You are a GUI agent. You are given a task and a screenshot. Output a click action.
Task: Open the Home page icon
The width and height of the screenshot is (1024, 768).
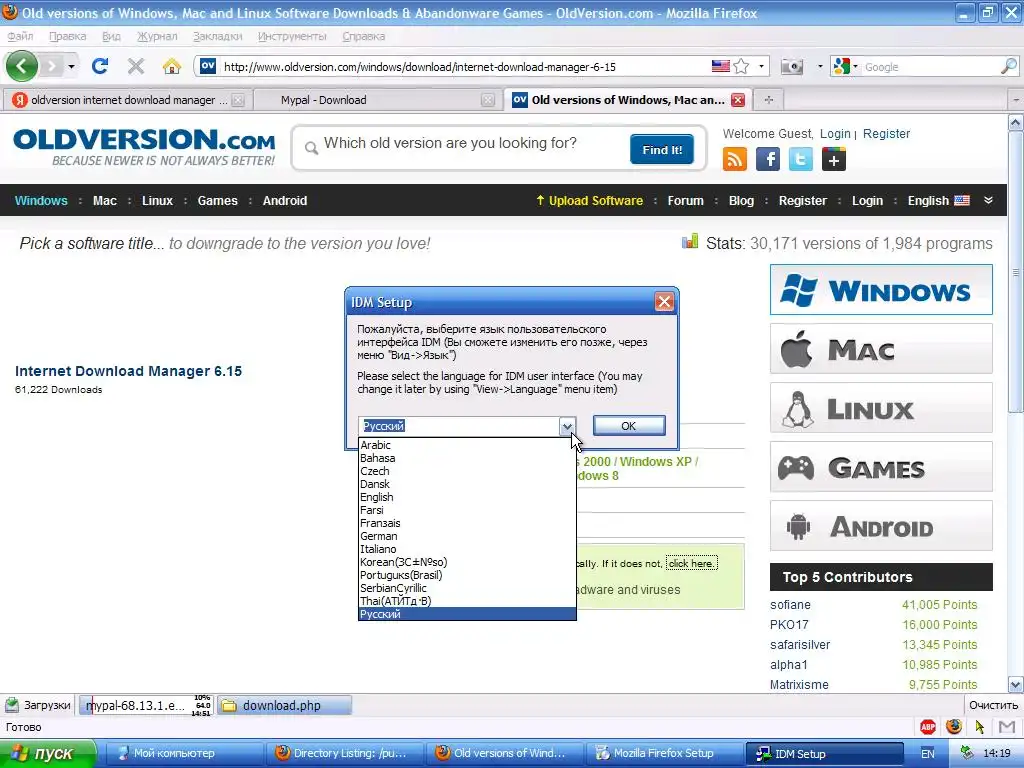[172, 66]
